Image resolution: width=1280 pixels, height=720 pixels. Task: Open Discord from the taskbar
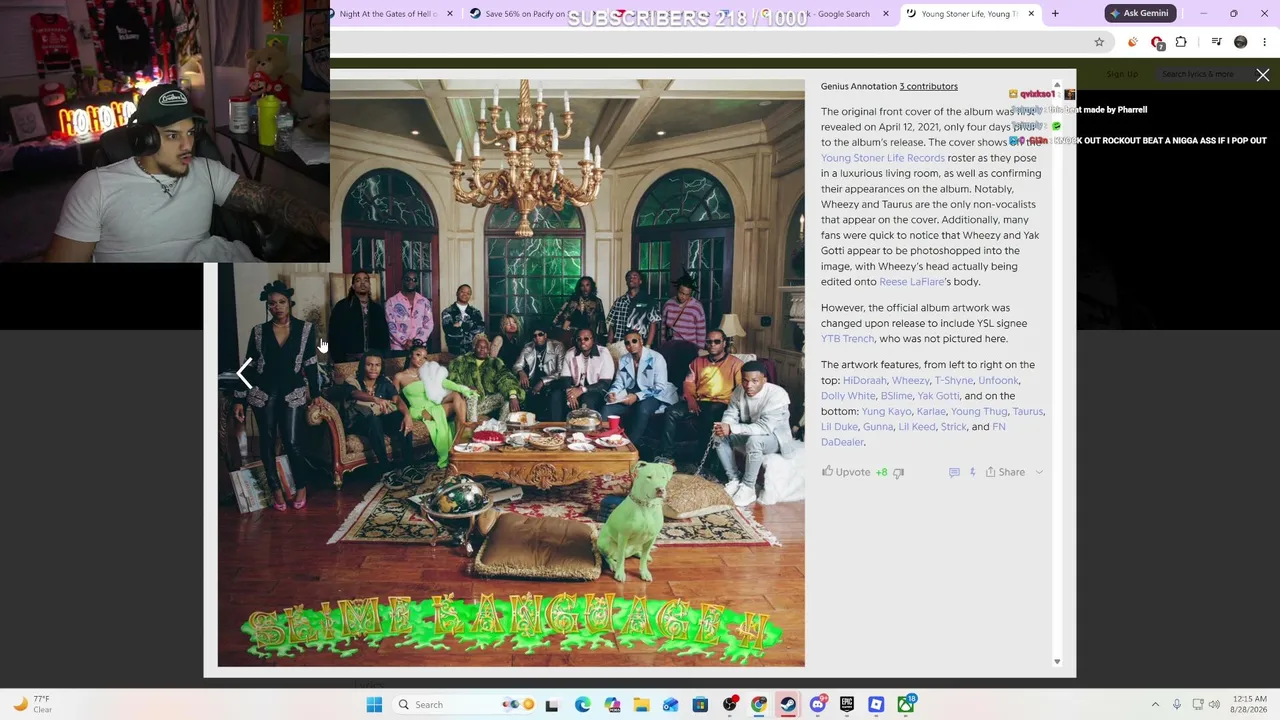click(818, 705)
